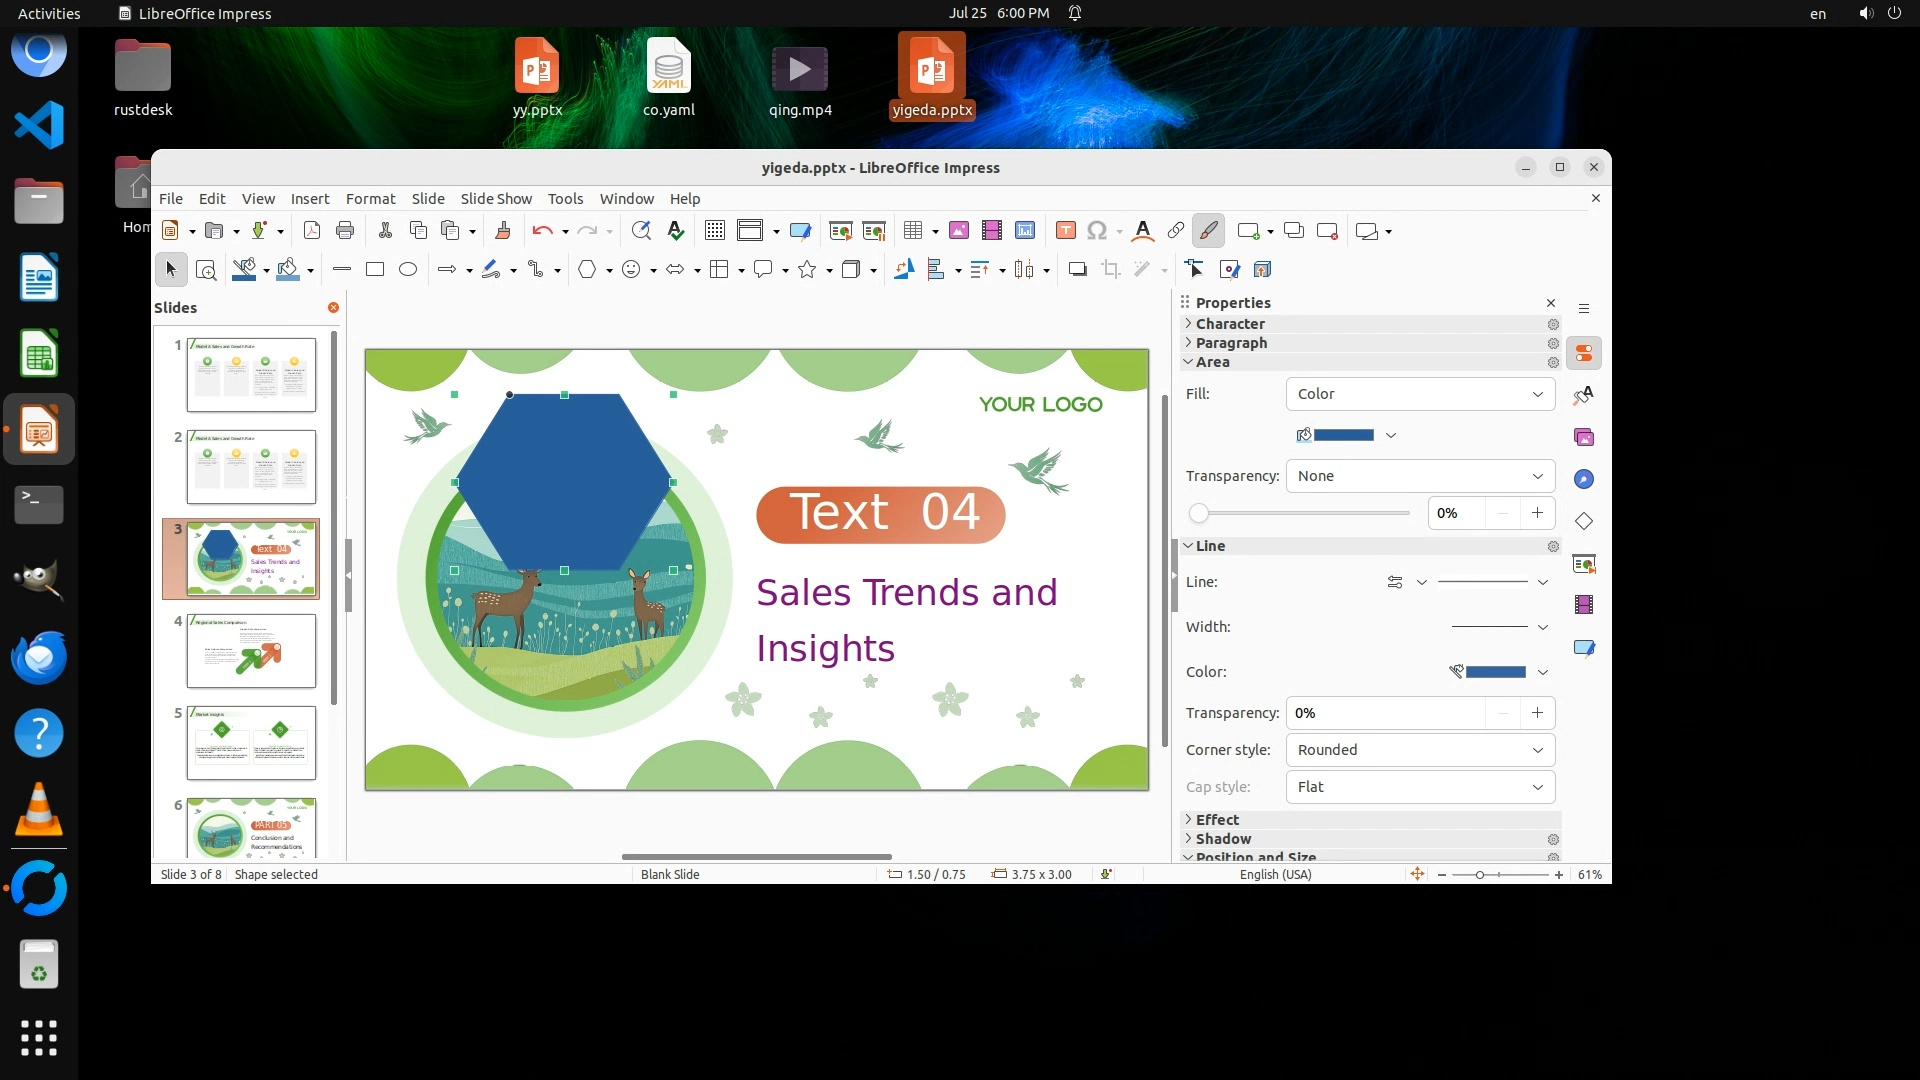Image resolution: width=1920 pixels, height=1080 pixels.
Task: Click the Undo icon
Action: [542, 231]
